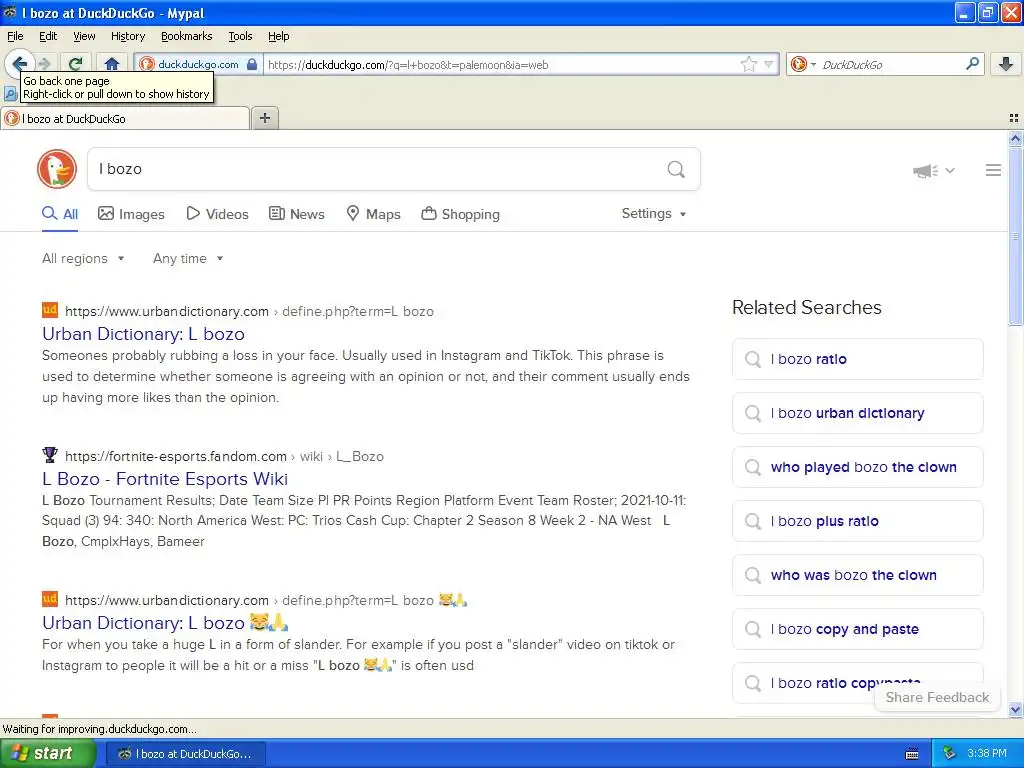The height and width of the screenshot is (768, 1024).
Task: Open the new tab plus button
Action: pos(264,118)
